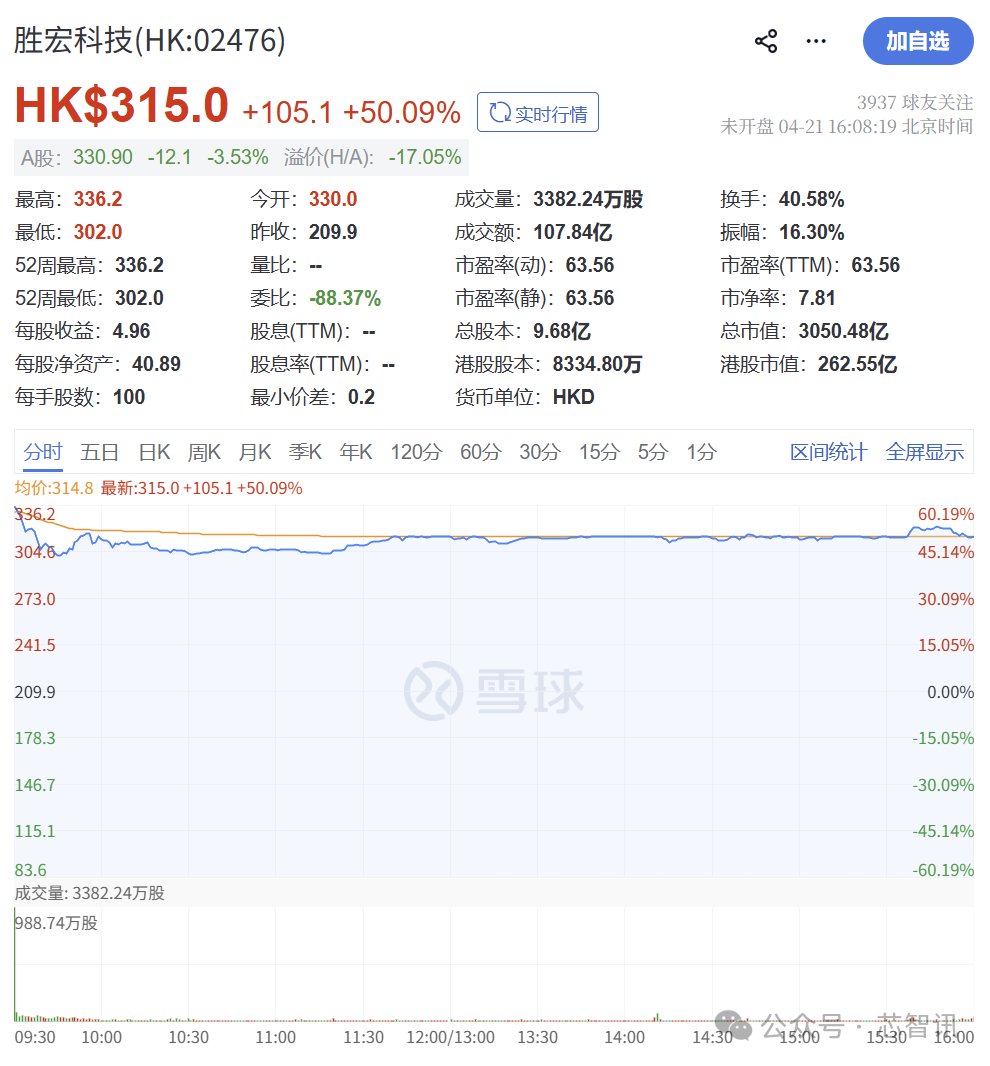Viewport: 990px width, 1066px height.
Task: Switch to the 日K chart tab
Action: point(154,452)
